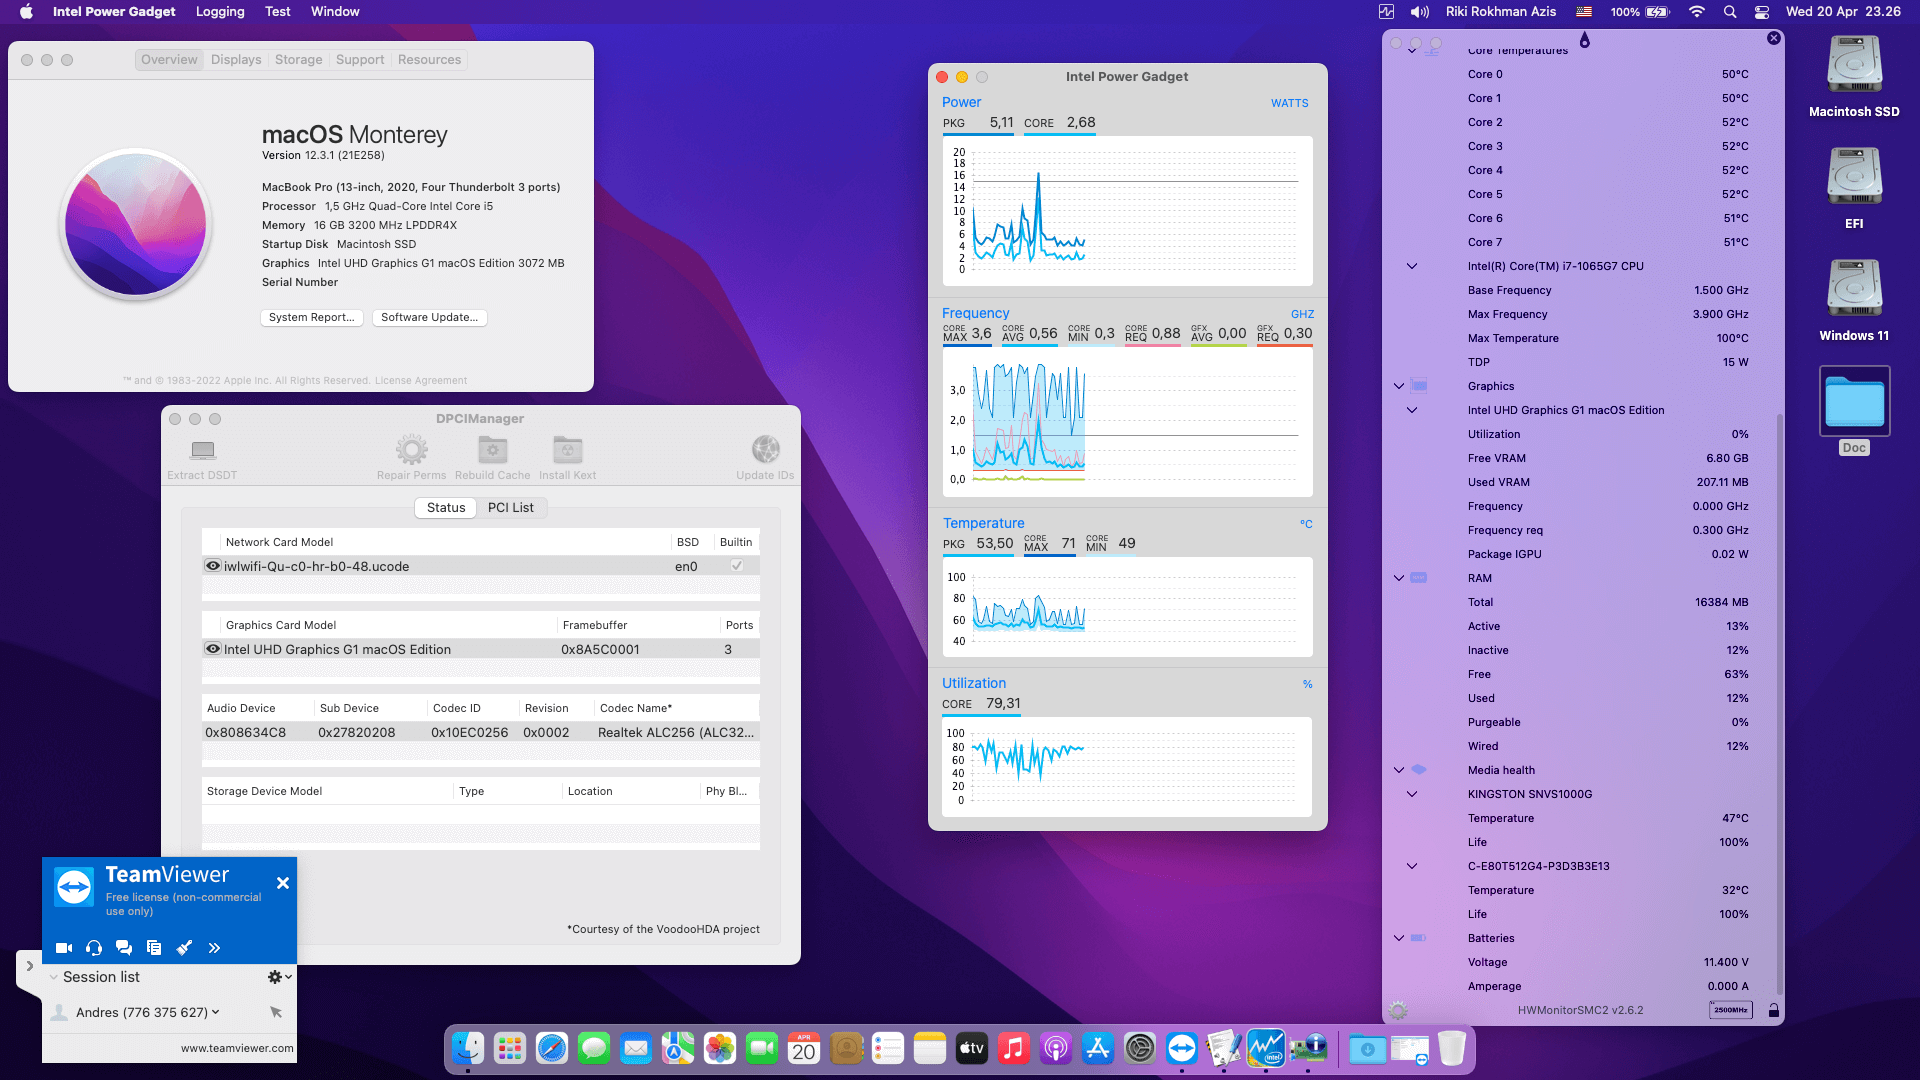This screenshot has width=1920, height=1080.
Task: Click Rebuild Cache in DPCIManager toolbar
Action: click(492, 459)
